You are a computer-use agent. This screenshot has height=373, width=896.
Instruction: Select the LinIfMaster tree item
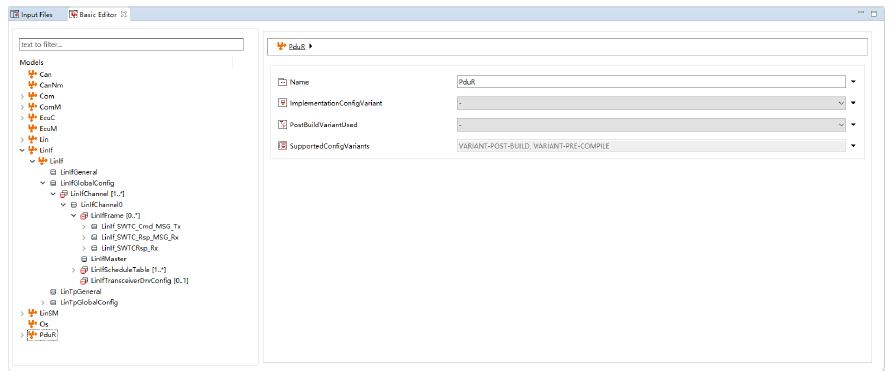point(109,259)
